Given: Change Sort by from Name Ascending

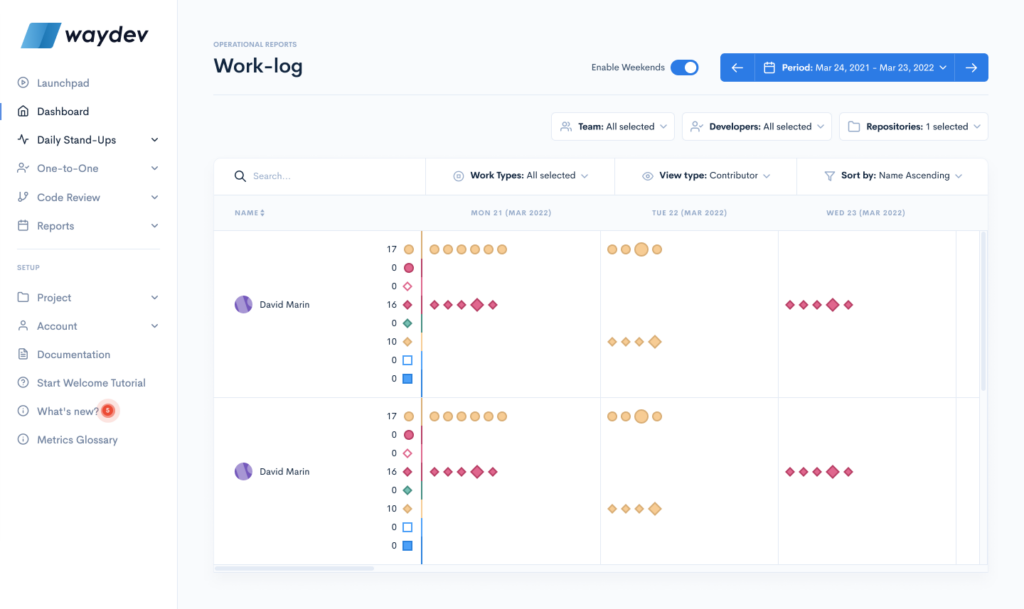Looking at the screenshot, I should click(x=891, y=175).
